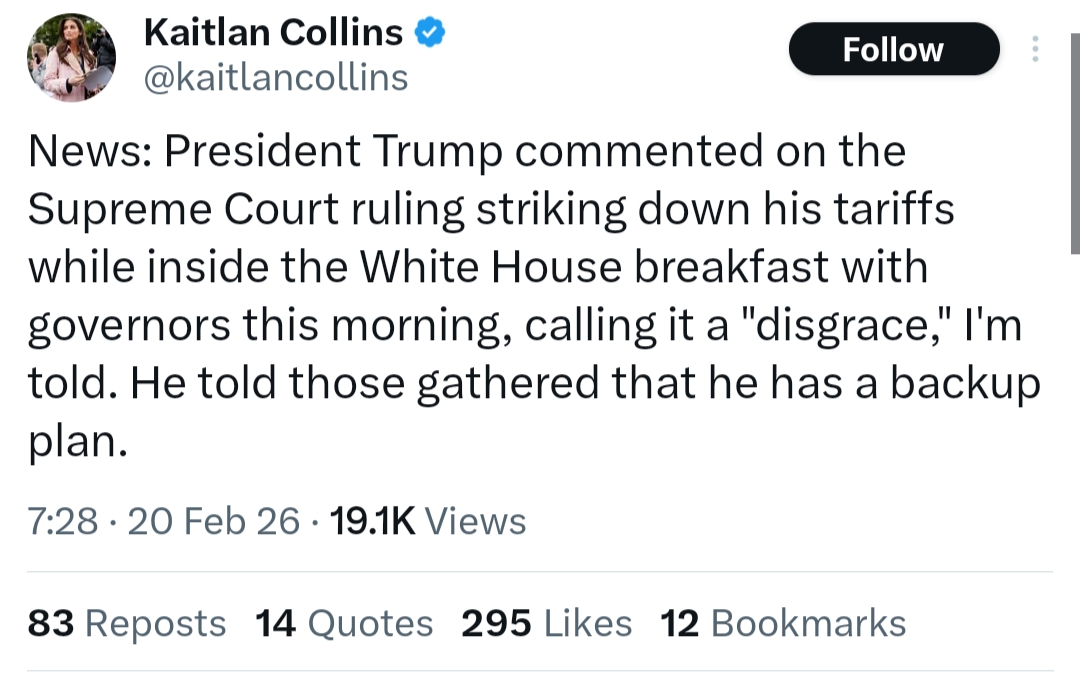Screen dimensions: 1080x673
Task: Click the 20 Feb 26 date
Action: [x=214, y=521]
